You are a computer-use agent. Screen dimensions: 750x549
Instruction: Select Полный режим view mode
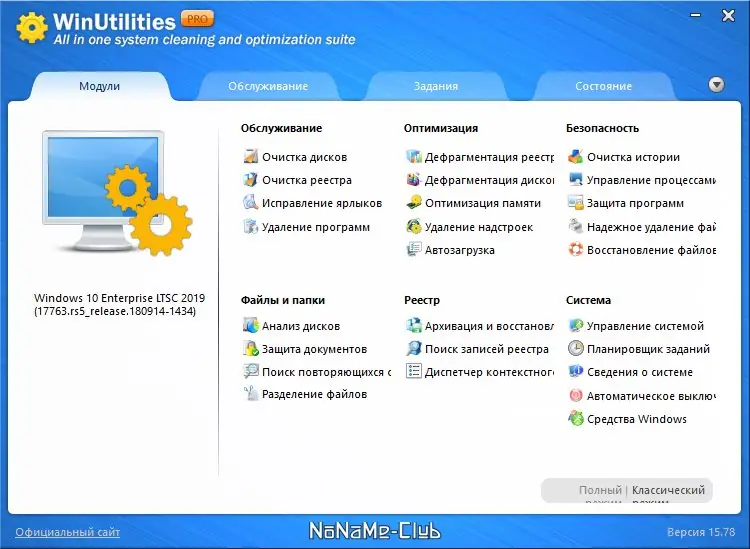[x=600, y=491]
